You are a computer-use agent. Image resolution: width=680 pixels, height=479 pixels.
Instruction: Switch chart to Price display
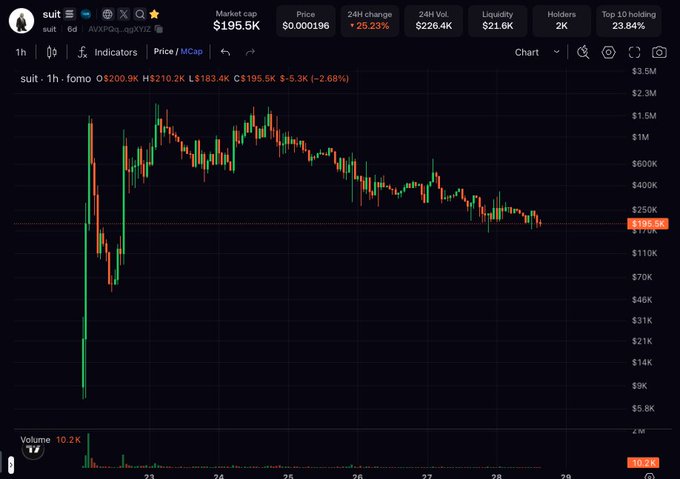(x=163, y=52)
